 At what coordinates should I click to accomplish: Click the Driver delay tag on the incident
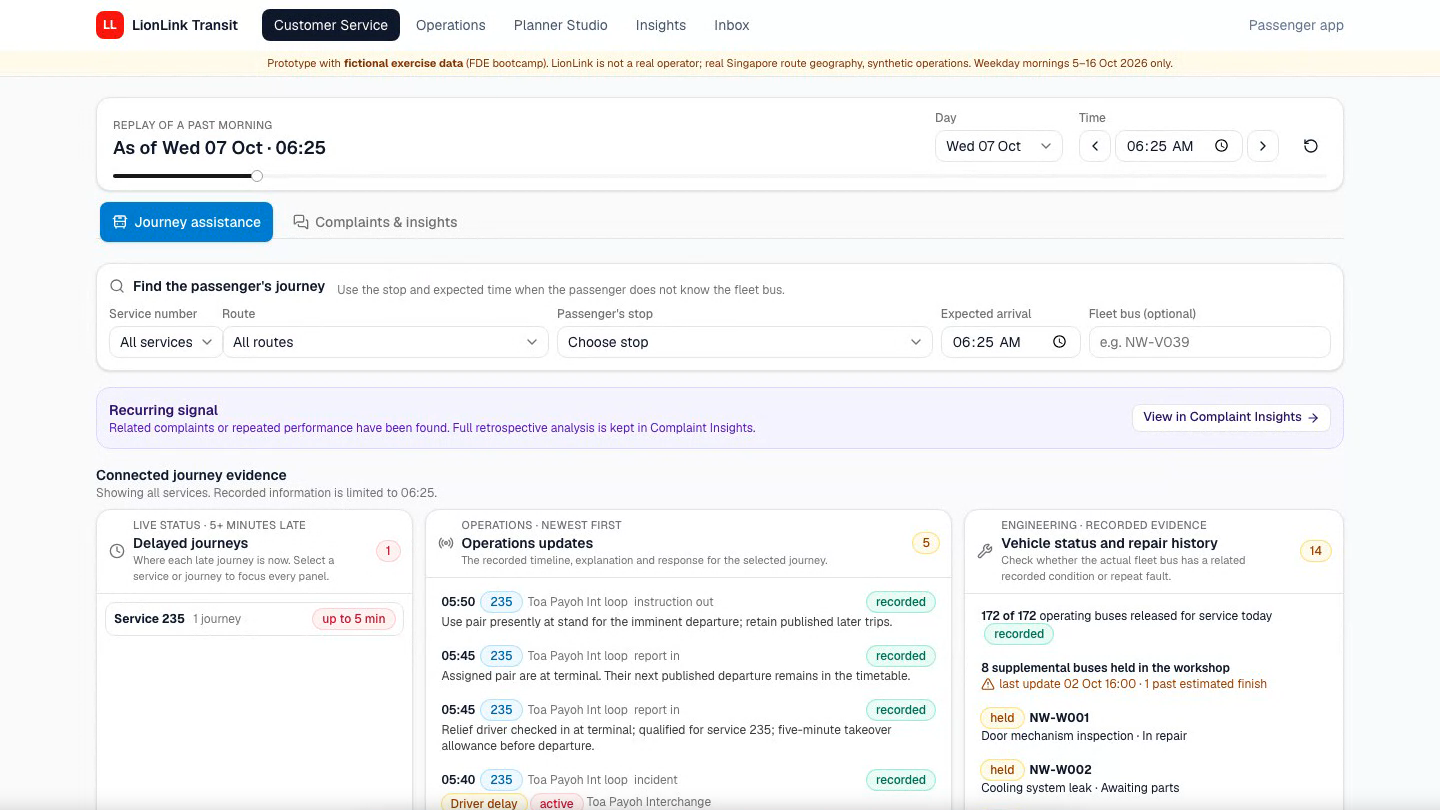pyautogui.click(x=484, y=803)
